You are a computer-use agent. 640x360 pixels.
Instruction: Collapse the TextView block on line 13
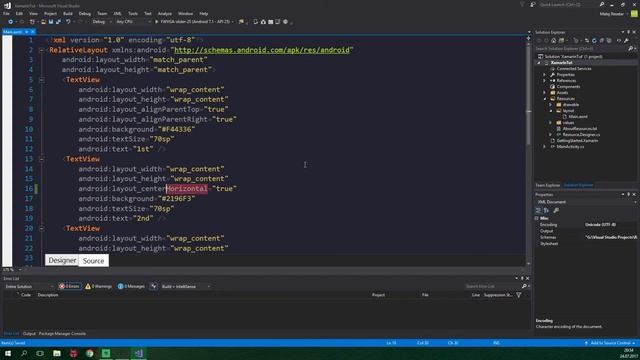pyautogui.click(x=41, y=159)
